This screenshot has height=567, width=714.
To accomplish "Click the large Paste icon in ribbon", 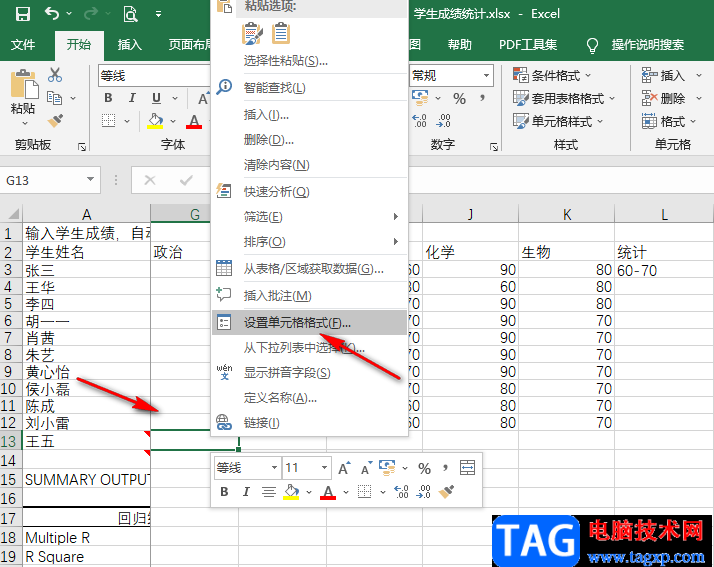I will 24,83.
